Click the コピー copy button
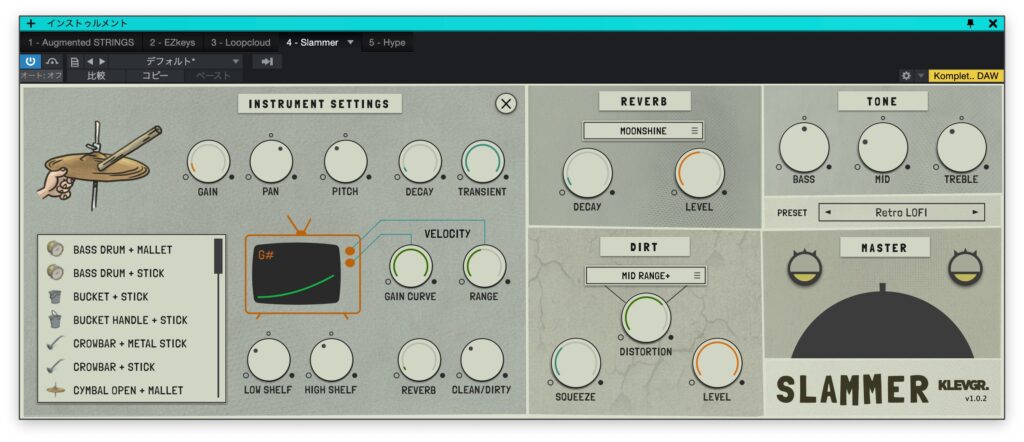Screen dimensions: 1024x442 [x=155, y=76]
